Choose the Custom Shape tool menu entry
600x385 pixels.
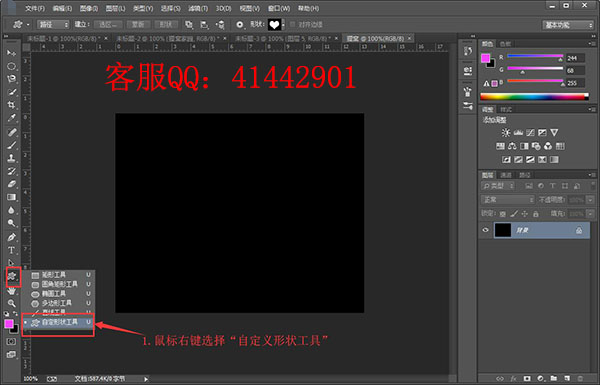coord(58,323)
